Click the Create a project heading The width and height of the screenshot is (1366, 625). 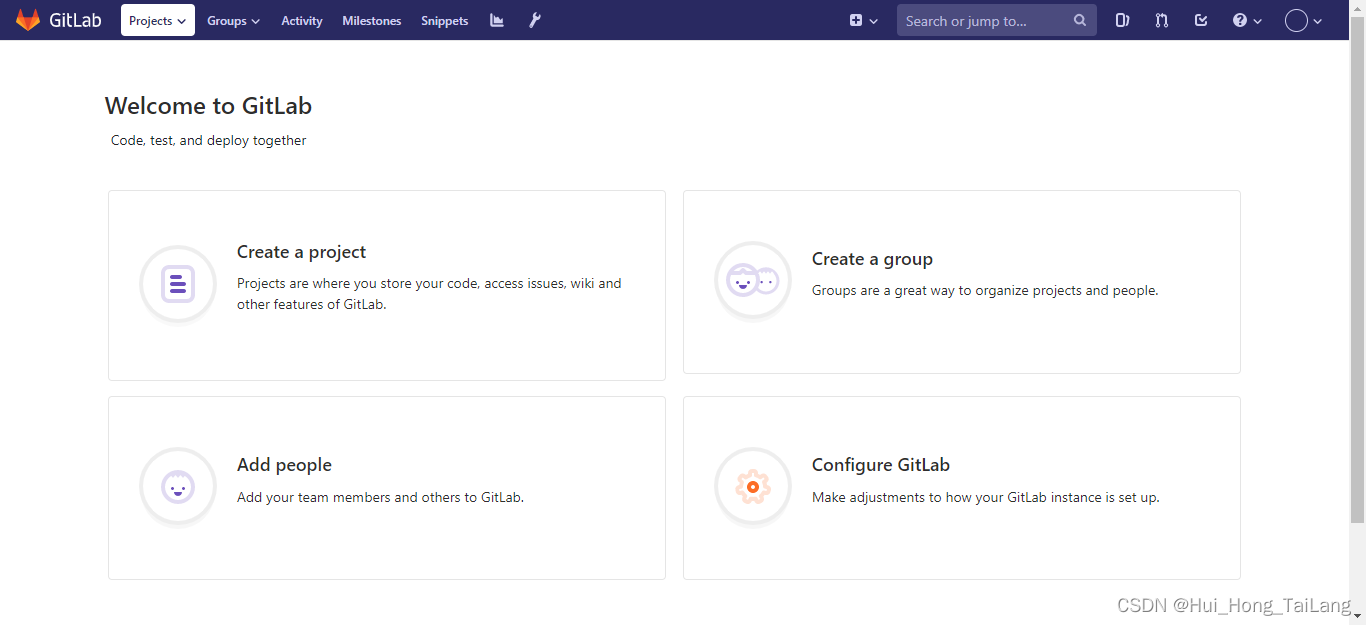[x=301, y=252]
